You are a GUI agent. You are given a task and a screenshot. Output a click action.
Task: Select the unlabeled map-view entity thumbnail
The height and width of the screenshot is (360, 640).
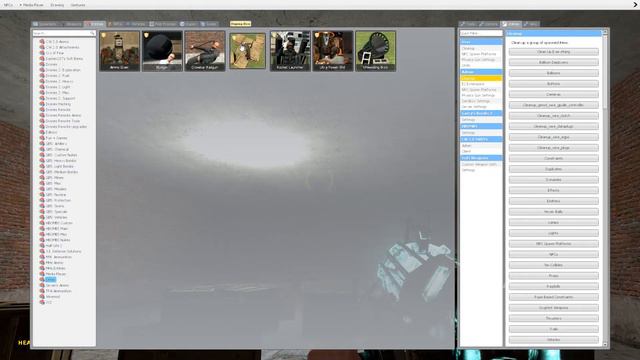[247, 51]
